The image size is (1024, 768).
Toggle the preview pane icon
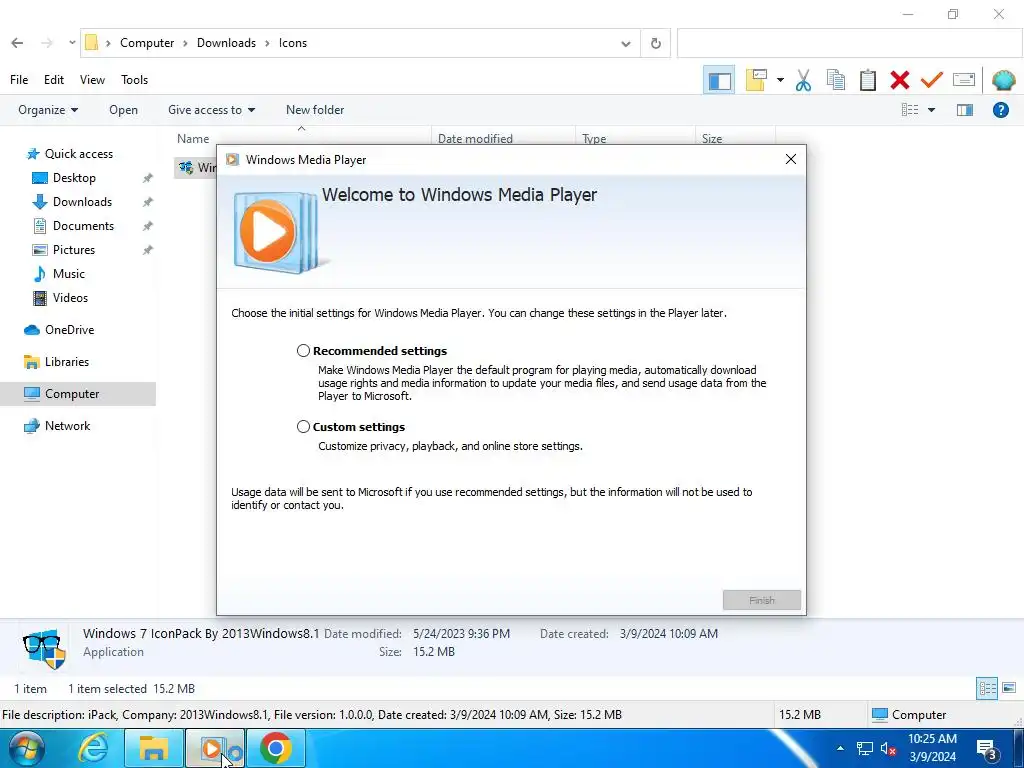(x=965, y=110)
